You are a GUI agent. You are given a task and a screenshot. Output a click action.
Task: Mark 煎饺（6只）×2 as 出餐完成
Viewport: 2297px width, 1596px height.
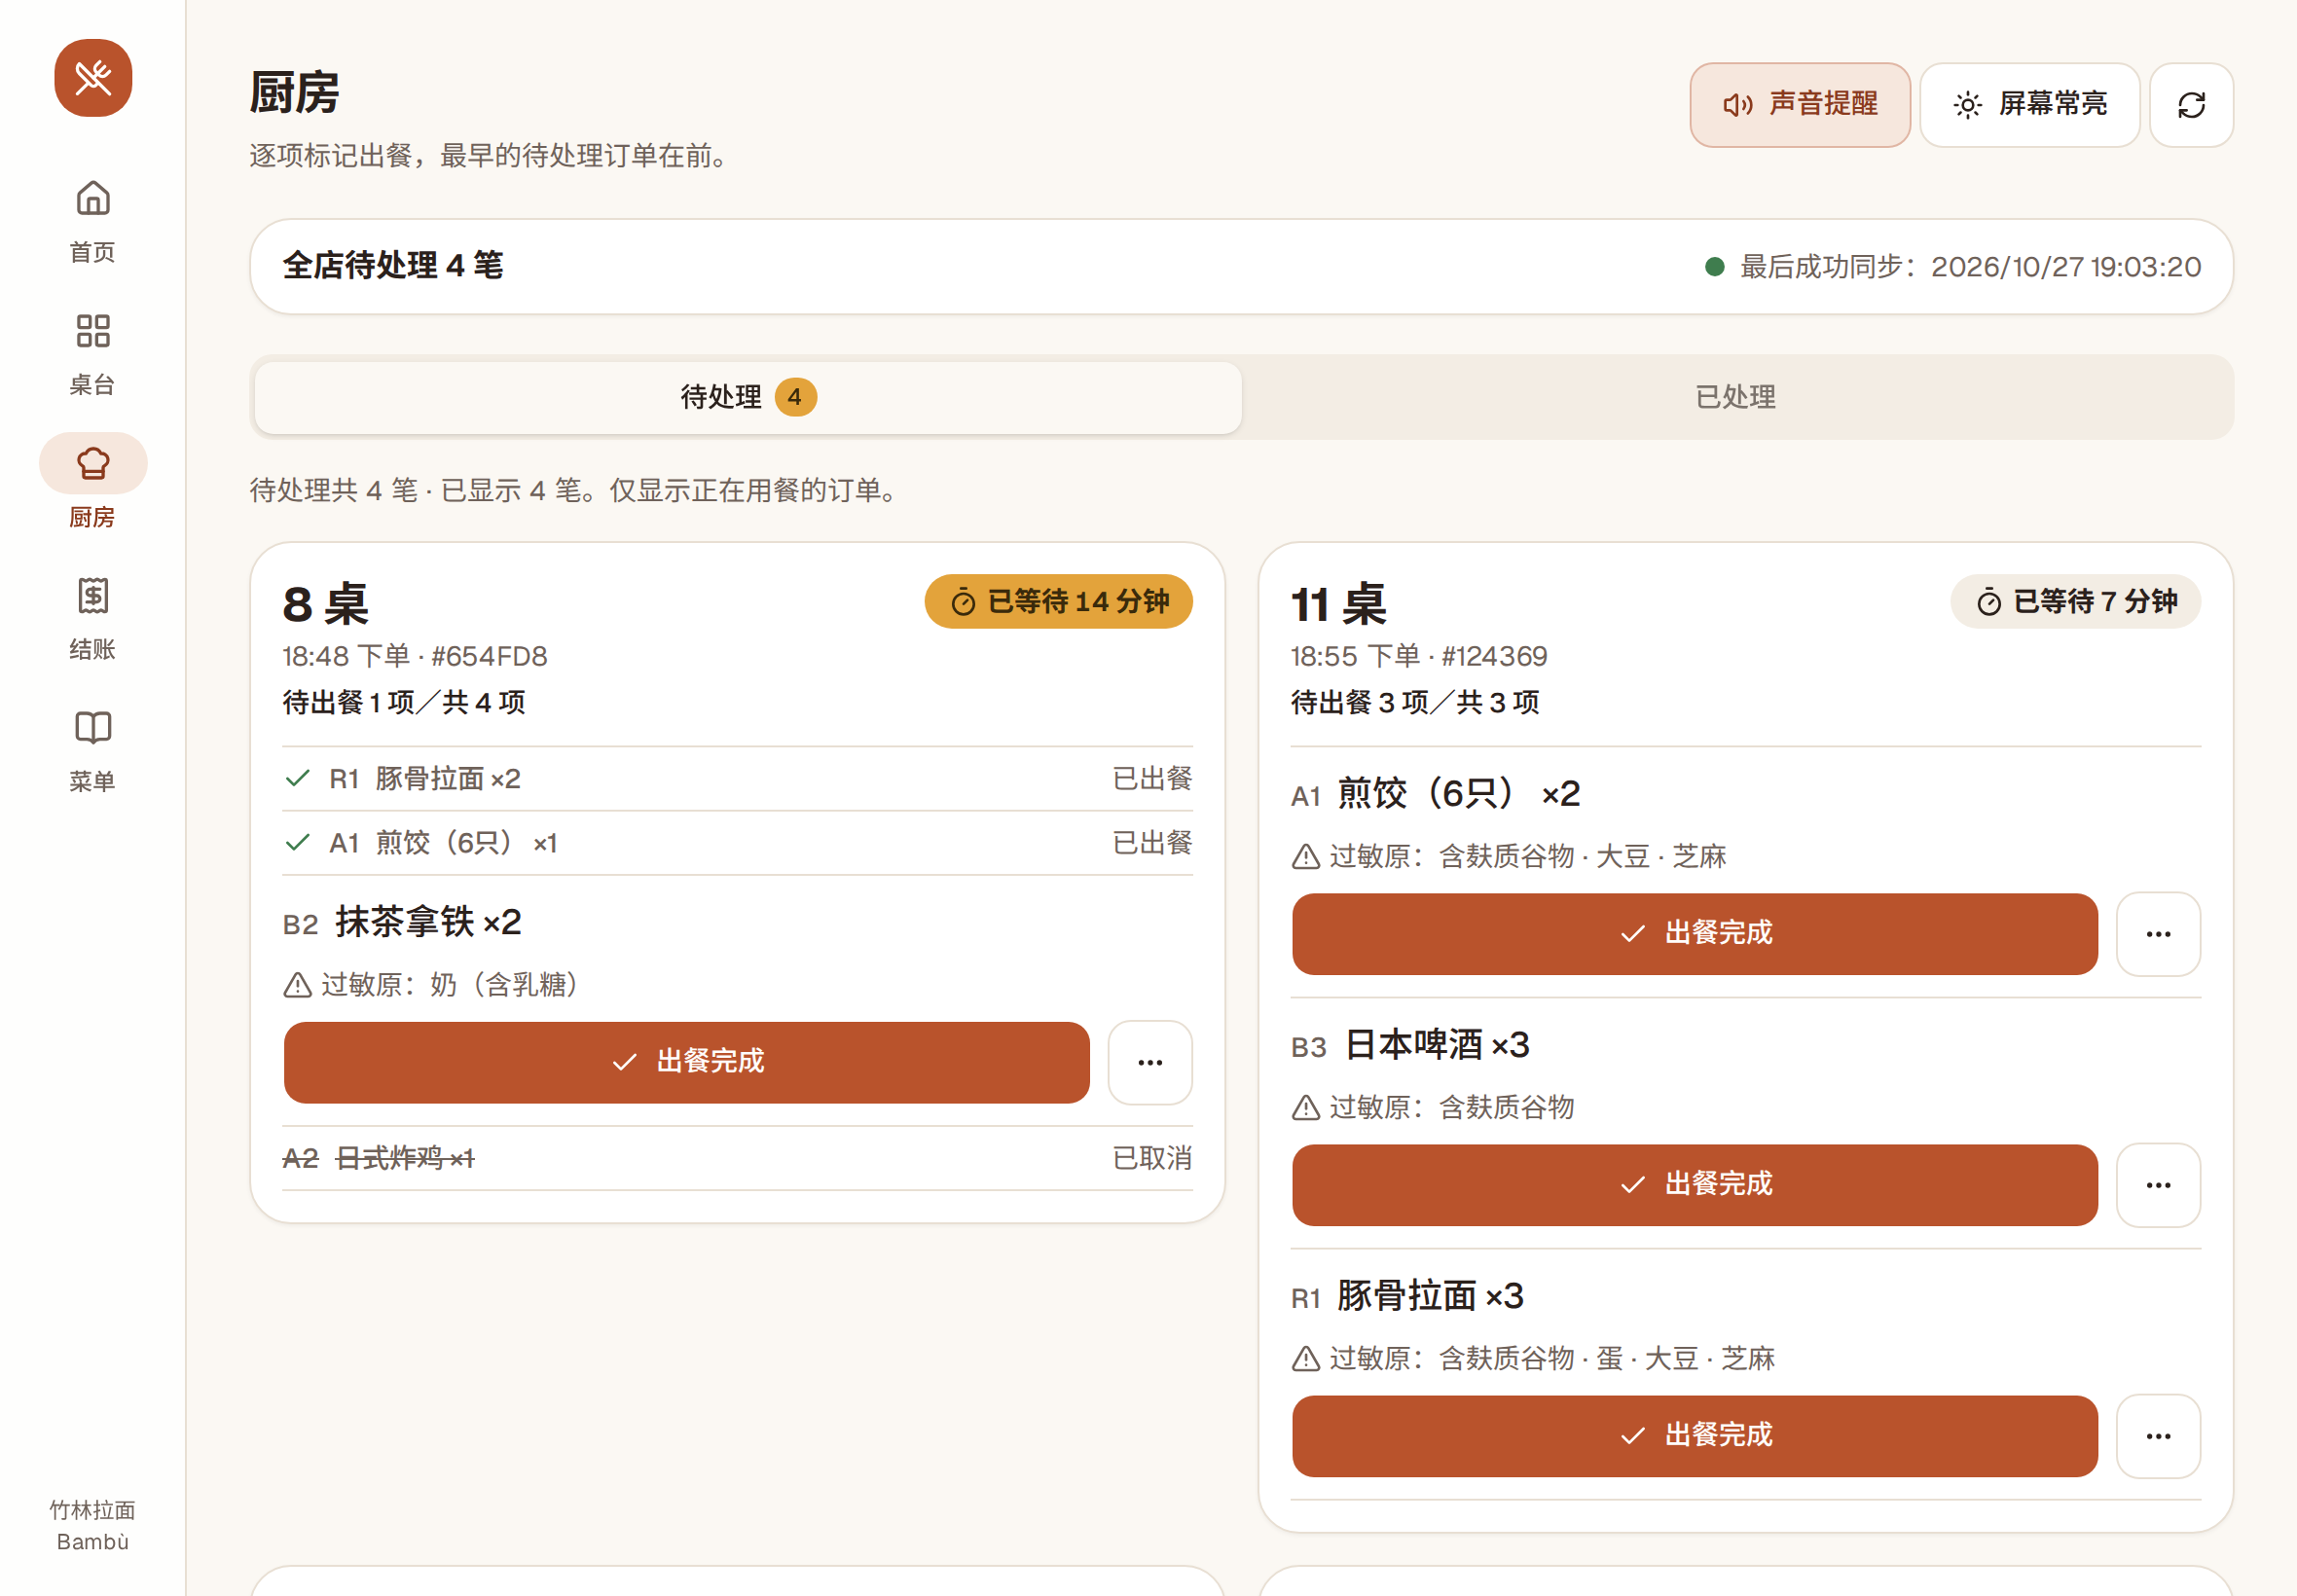[1695, 934]
